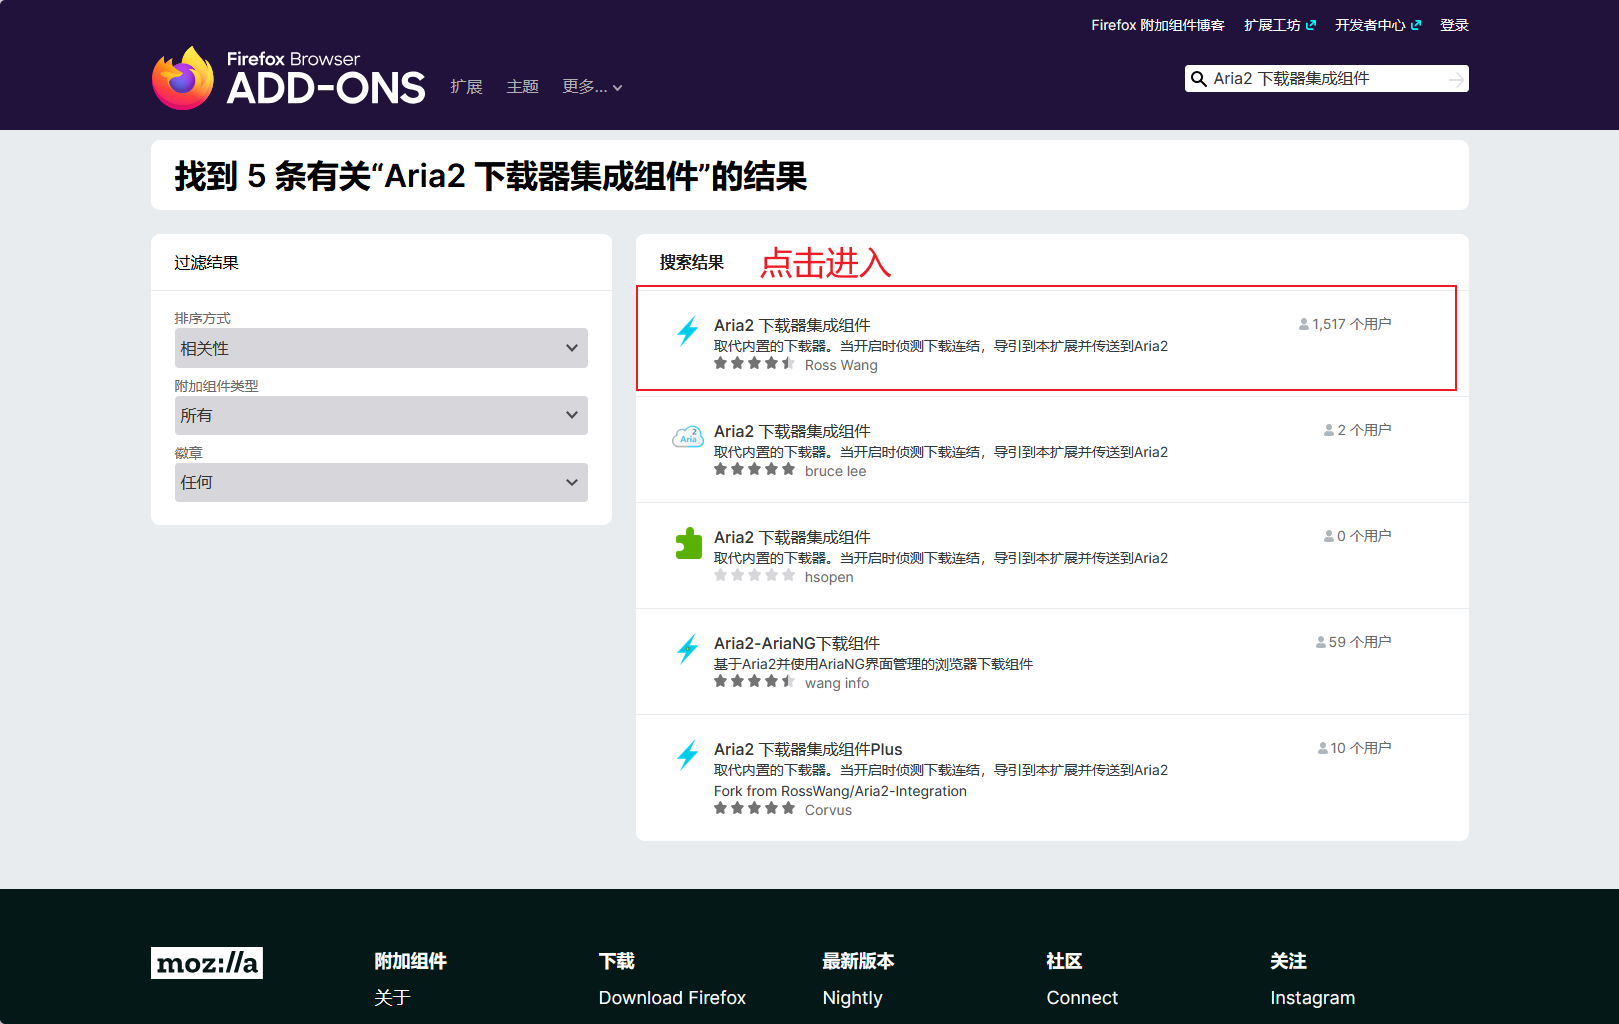Click the Download Firefox footer link
Viewport: 1619px width, 1024px height.
click(672, 998)
